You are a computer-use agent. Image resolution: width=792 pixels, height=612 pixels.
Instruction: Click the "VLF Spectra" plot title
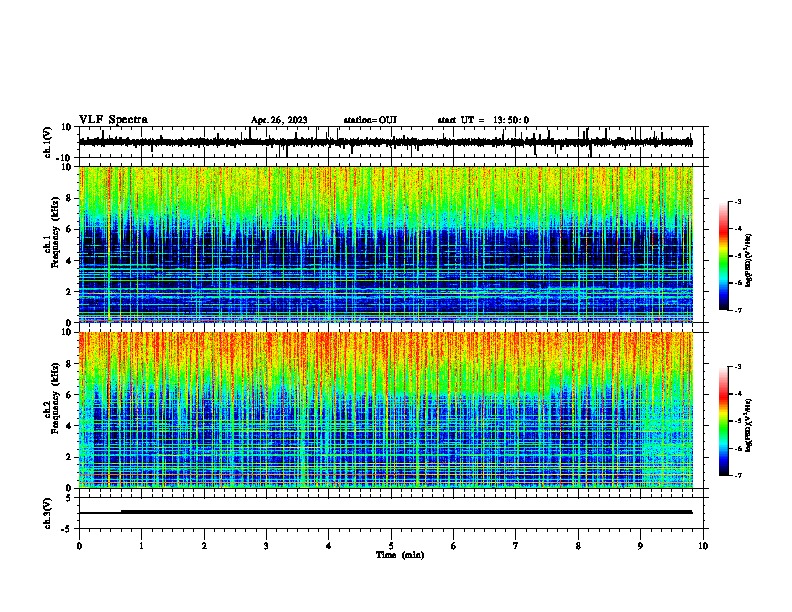[113, 120]
